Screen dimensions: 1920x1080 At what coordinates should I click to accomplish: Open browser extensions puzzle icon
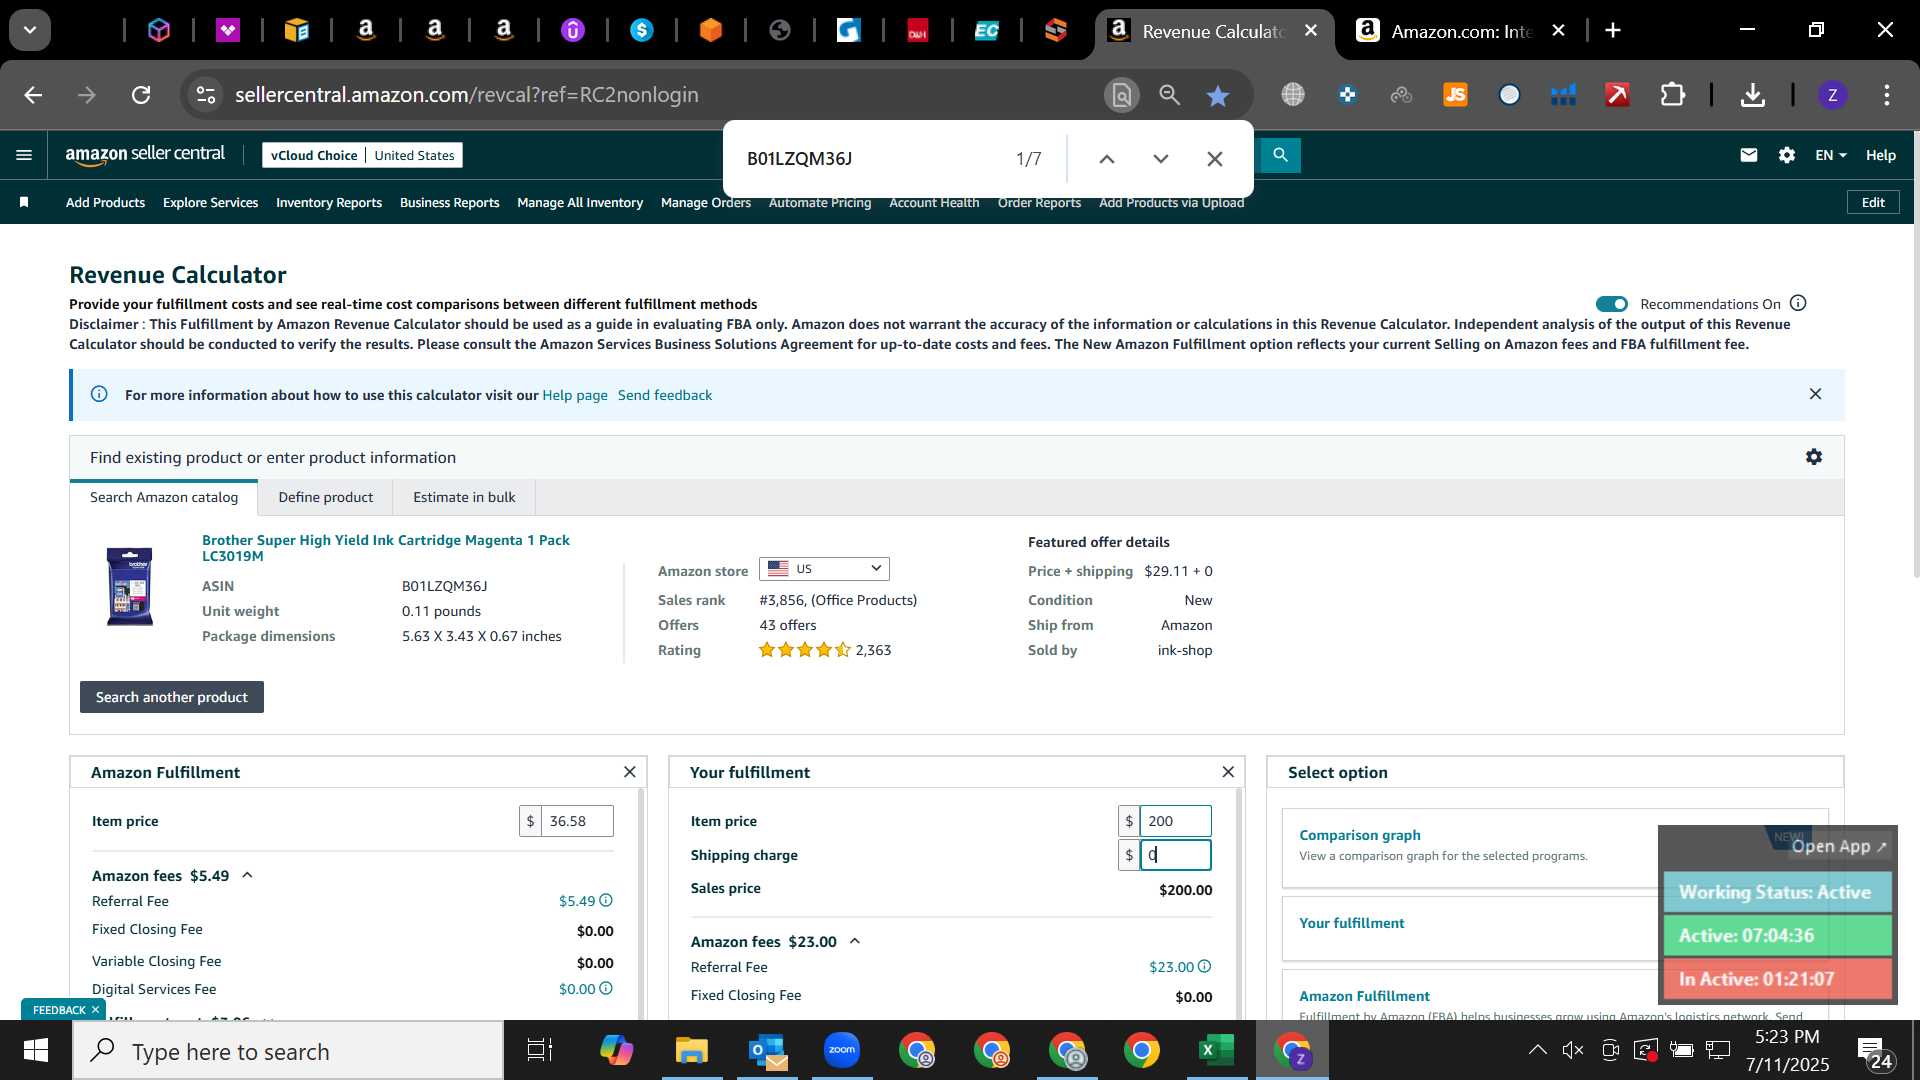pos(1672,95)
